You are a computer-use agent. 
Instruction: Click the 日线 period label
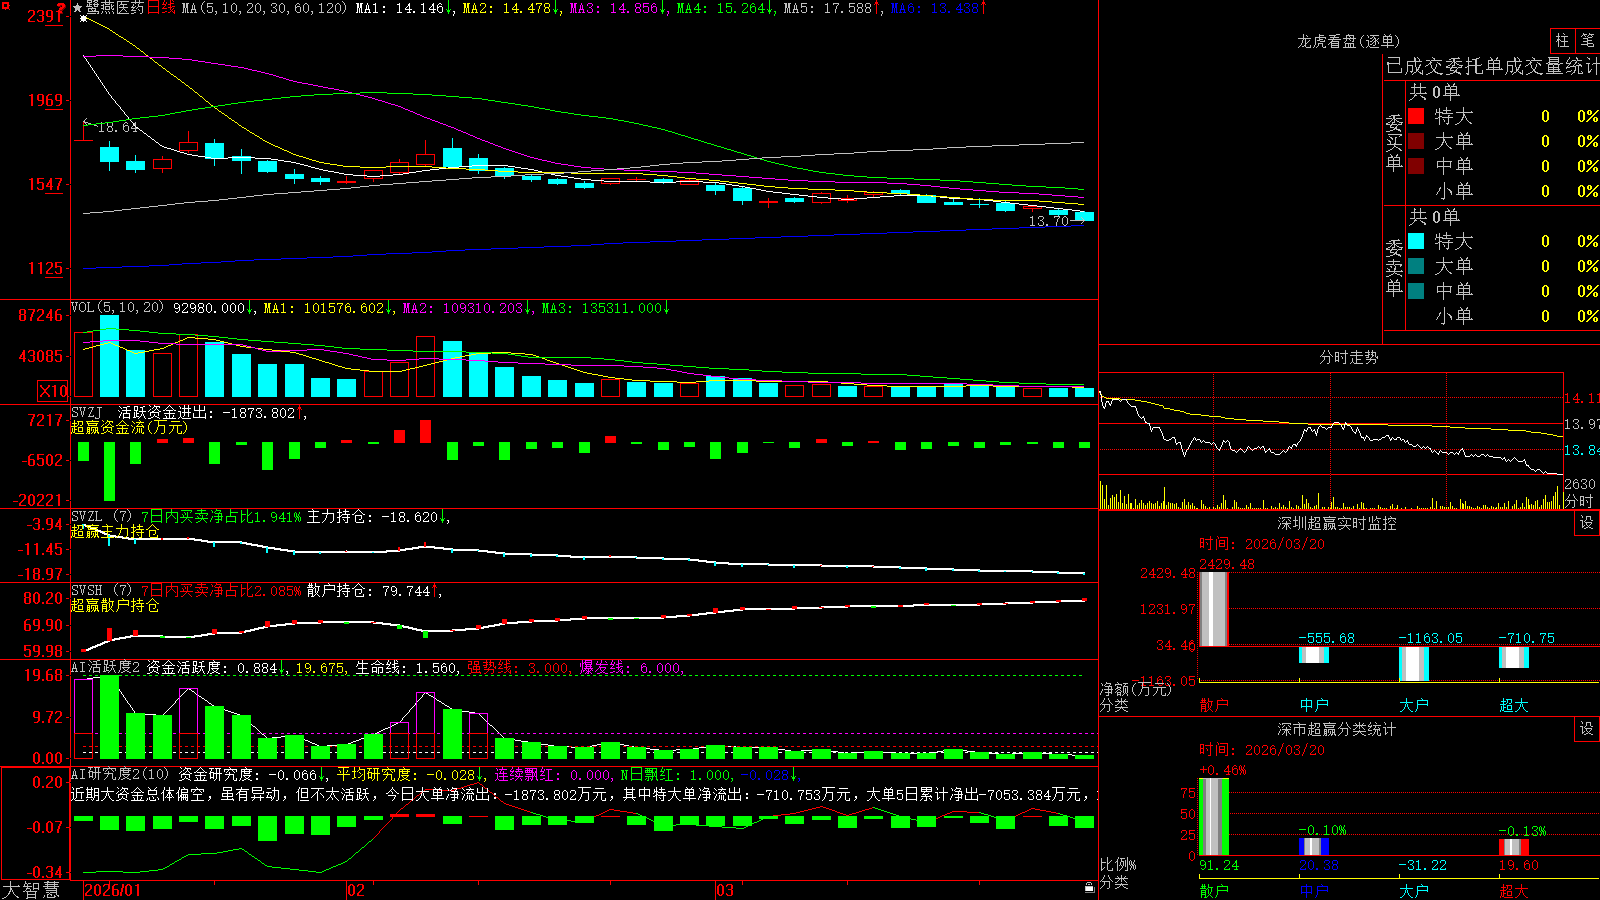161,8
